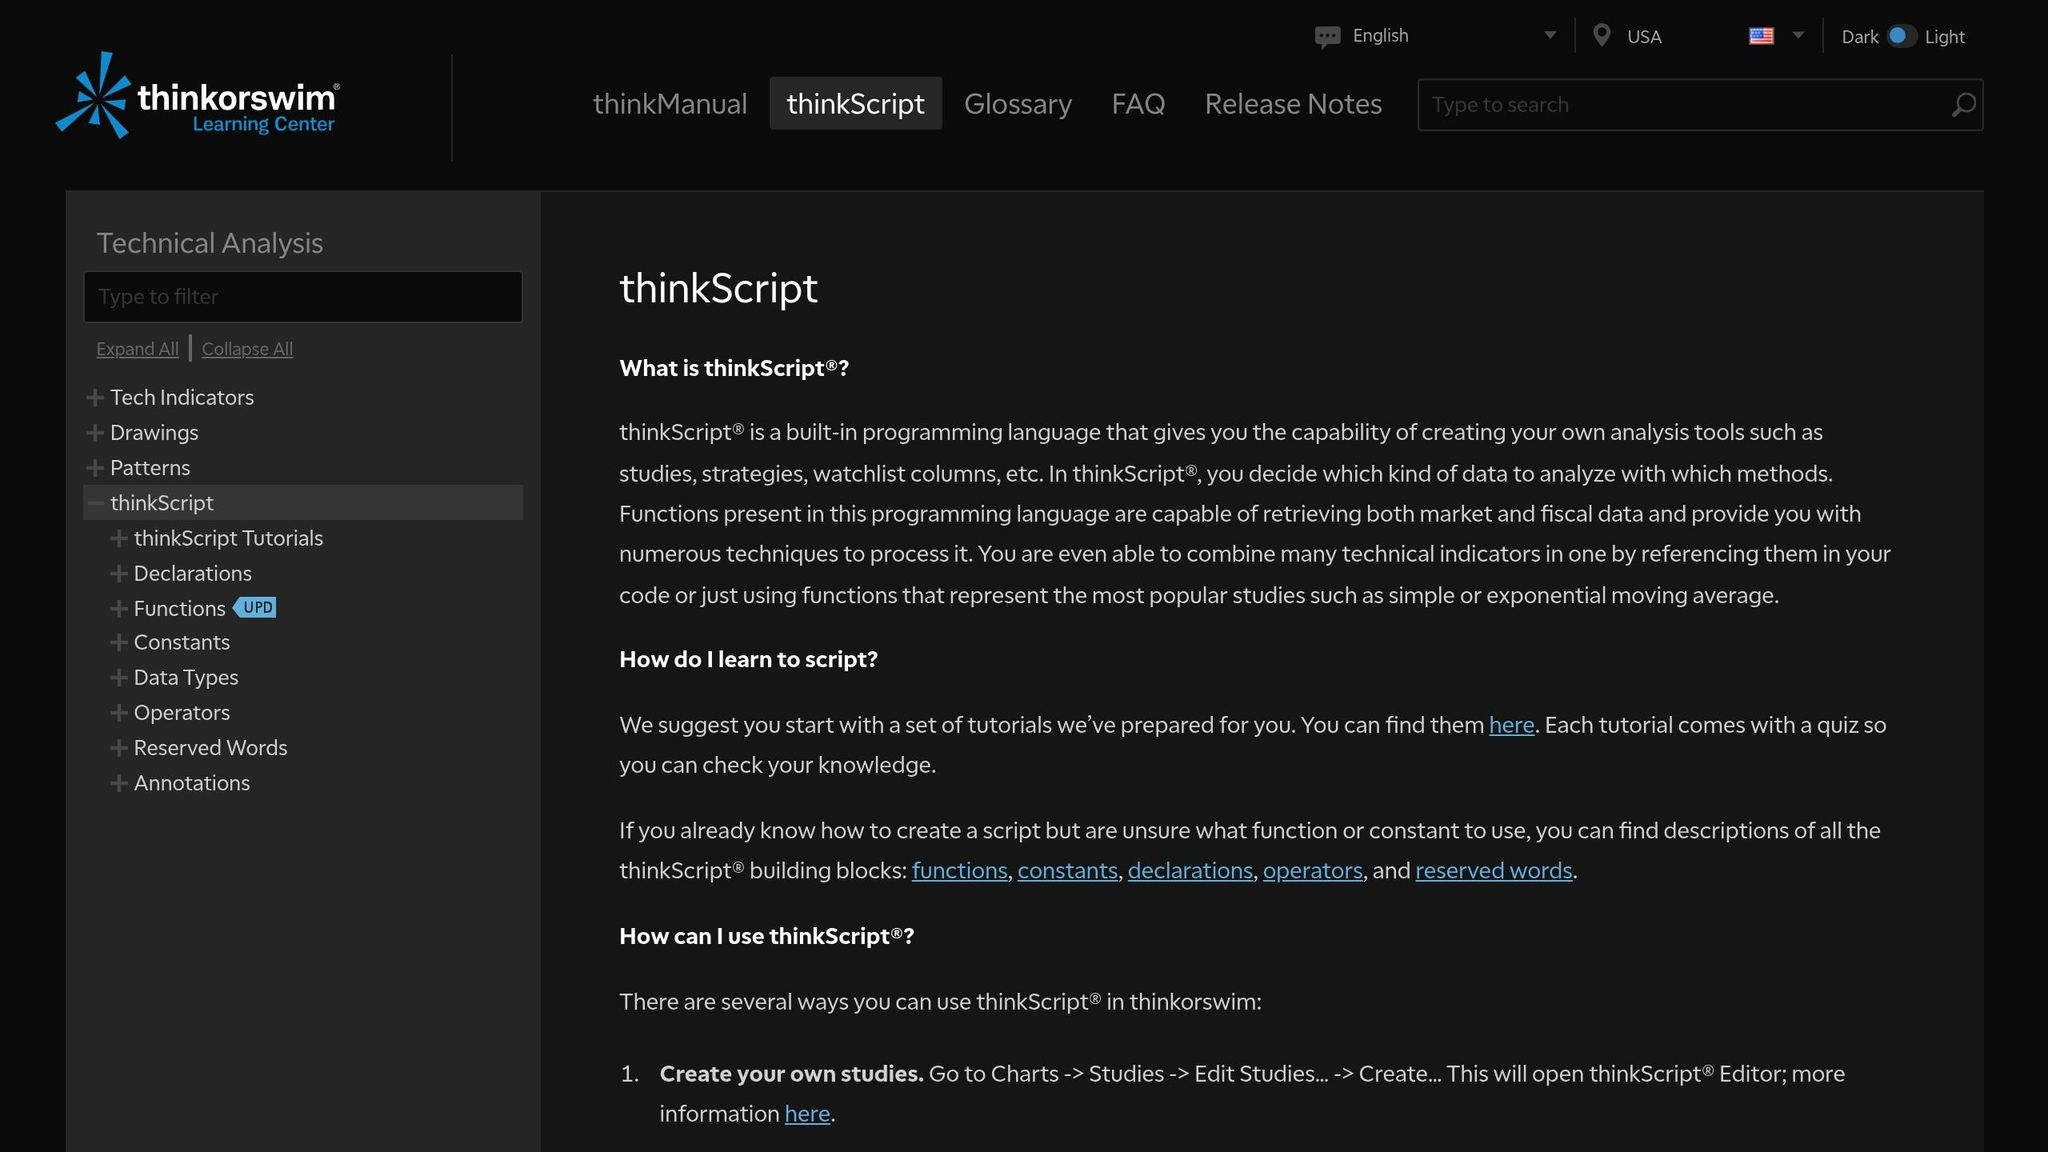Open the reserved words link
Image resolution: width=2048 pixels, height=1152 pixels.
1493,871
